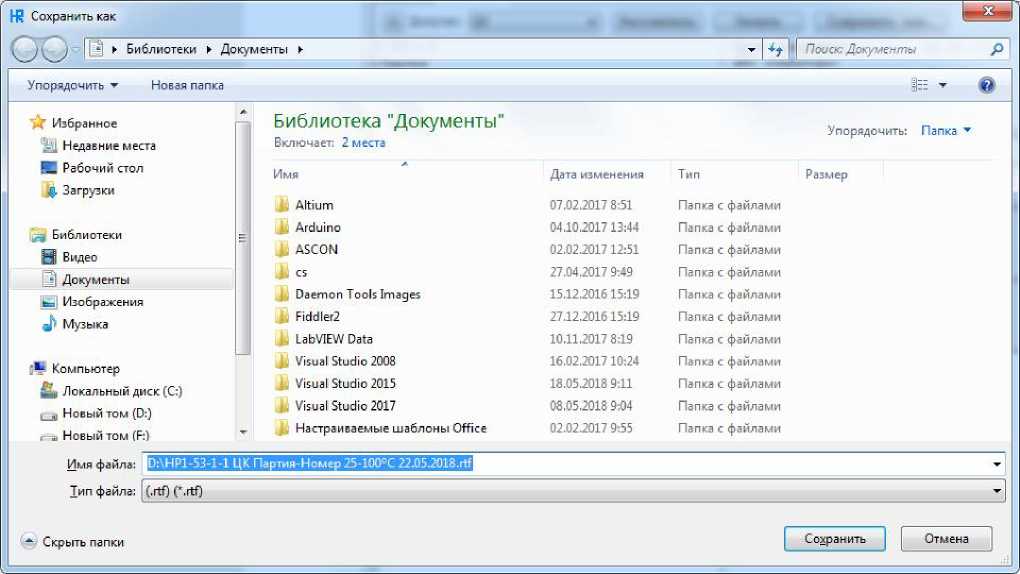Expand the Тип файла dropdown
The width and height of the screenshot is (1020, 574).
click(996, 491)
